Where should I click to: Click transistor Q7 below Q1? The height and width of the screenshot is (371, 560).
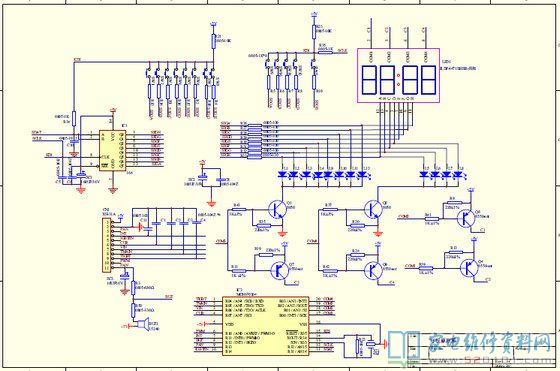(x=279, y=271)
